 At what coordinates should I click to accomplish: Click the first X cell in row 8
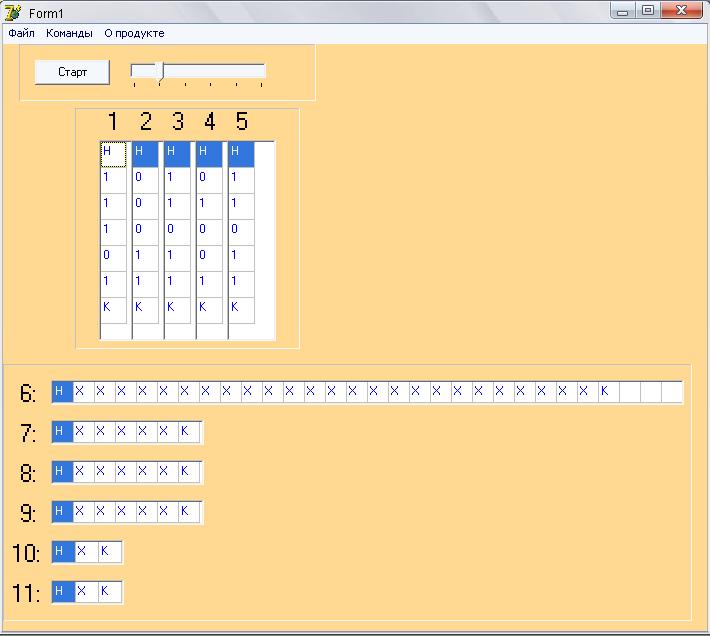[x=84, y=472]
